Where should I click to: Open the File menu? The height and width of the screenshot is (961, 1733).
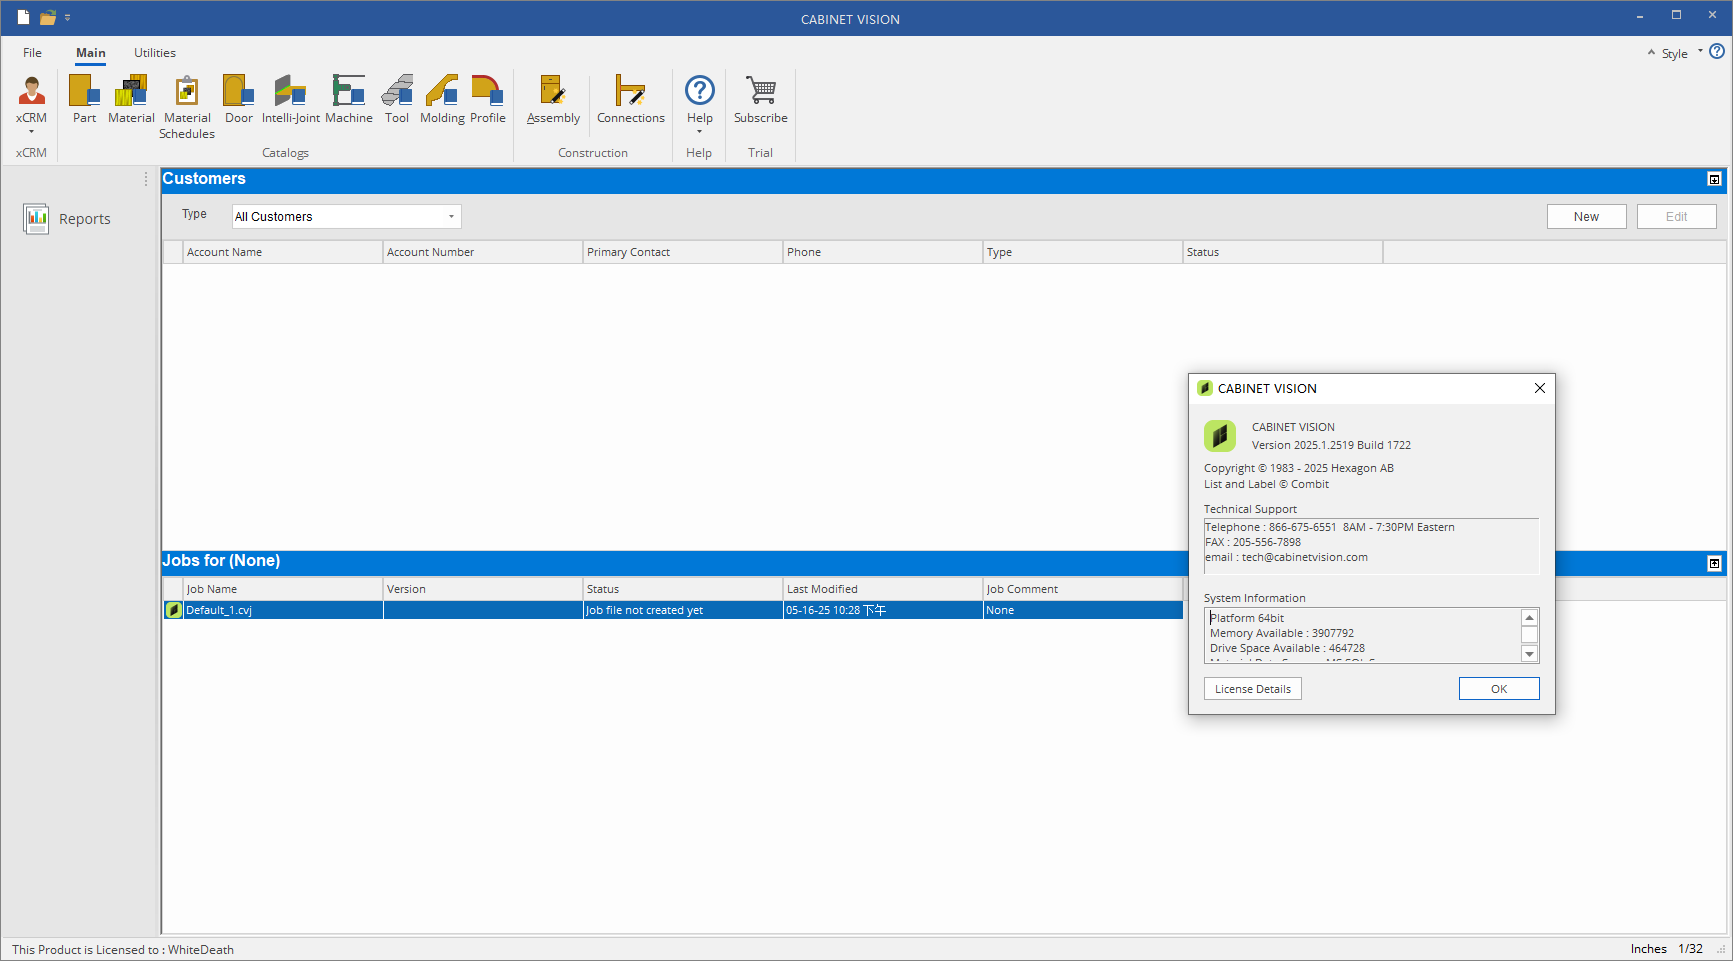tap(32, 53)
